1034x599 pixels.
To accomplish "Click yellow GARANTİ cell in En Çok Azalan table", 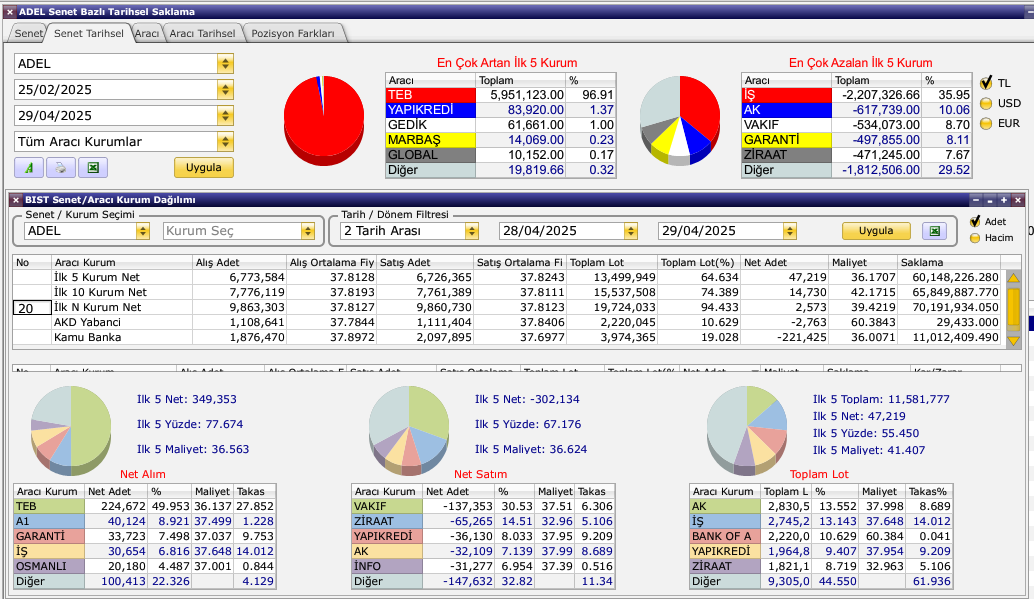I will [787, 140].
